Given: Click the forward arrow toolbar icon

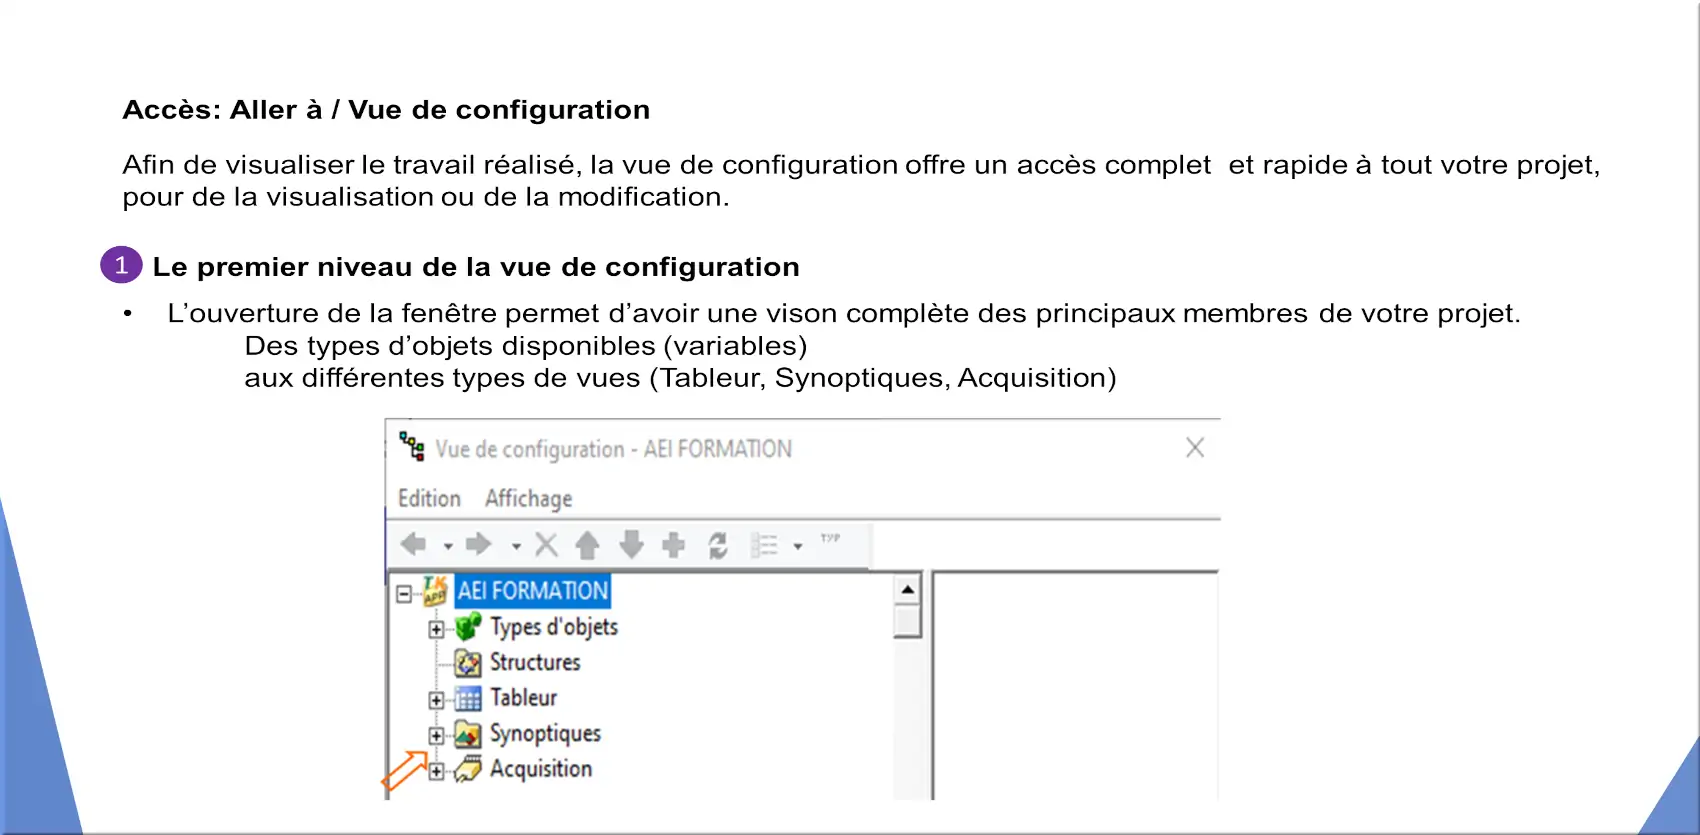Looking at the screenshot, I should [479, 544].
